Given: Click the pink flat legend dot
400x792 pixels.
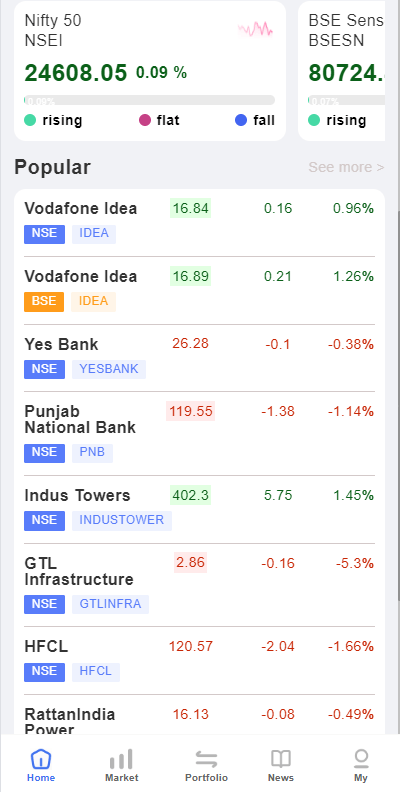Looking at the screenshot, I should pyautogui.click(x=145, y=120).
